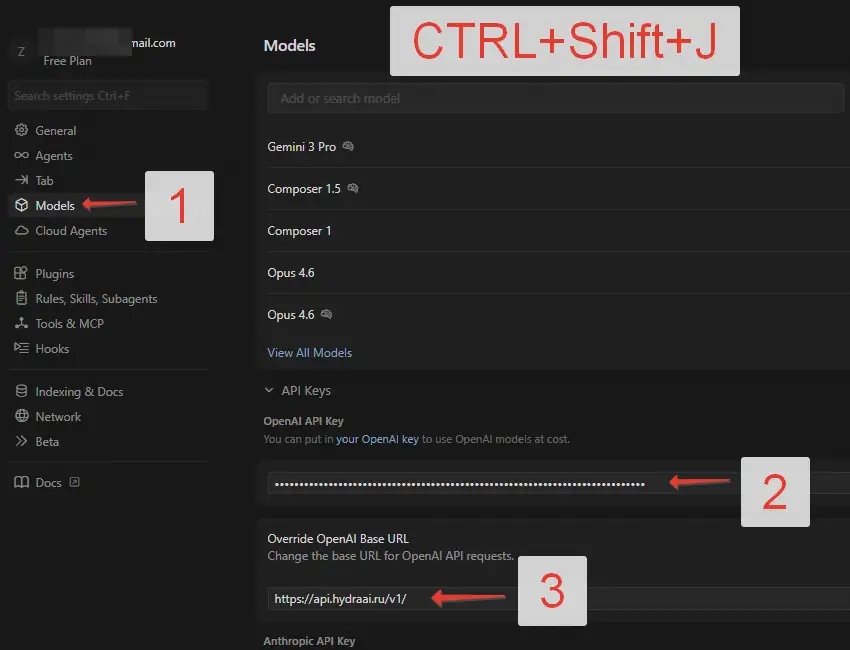Click the Plugins grid icon
This screenshot has height=650, width=850.
click(21, 274)
